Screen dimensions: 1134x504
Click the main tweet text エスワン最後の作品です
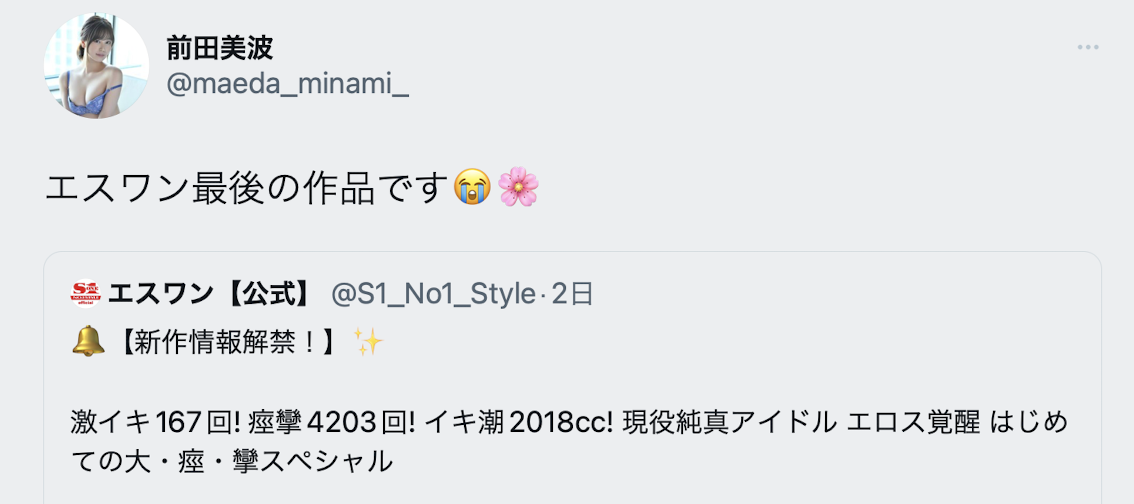[x=245, y=187]
